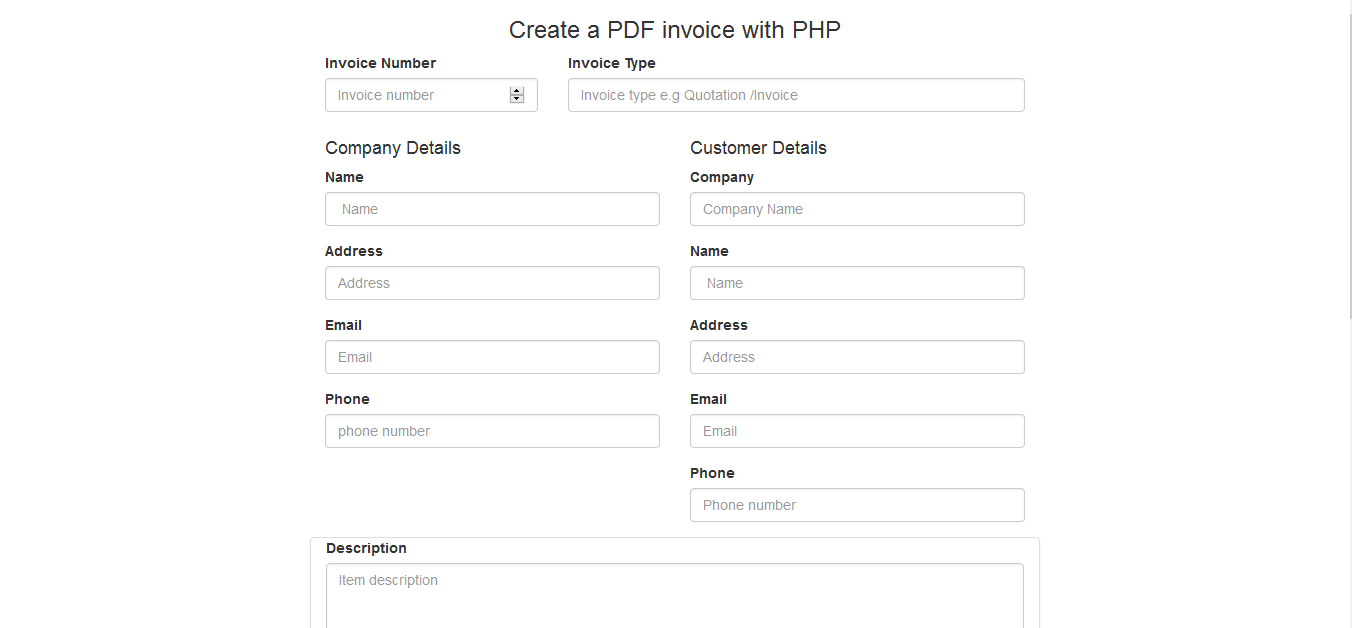1352x628 pixels.
Task: Click the Invoice Number input field
Action: point(420,94)
